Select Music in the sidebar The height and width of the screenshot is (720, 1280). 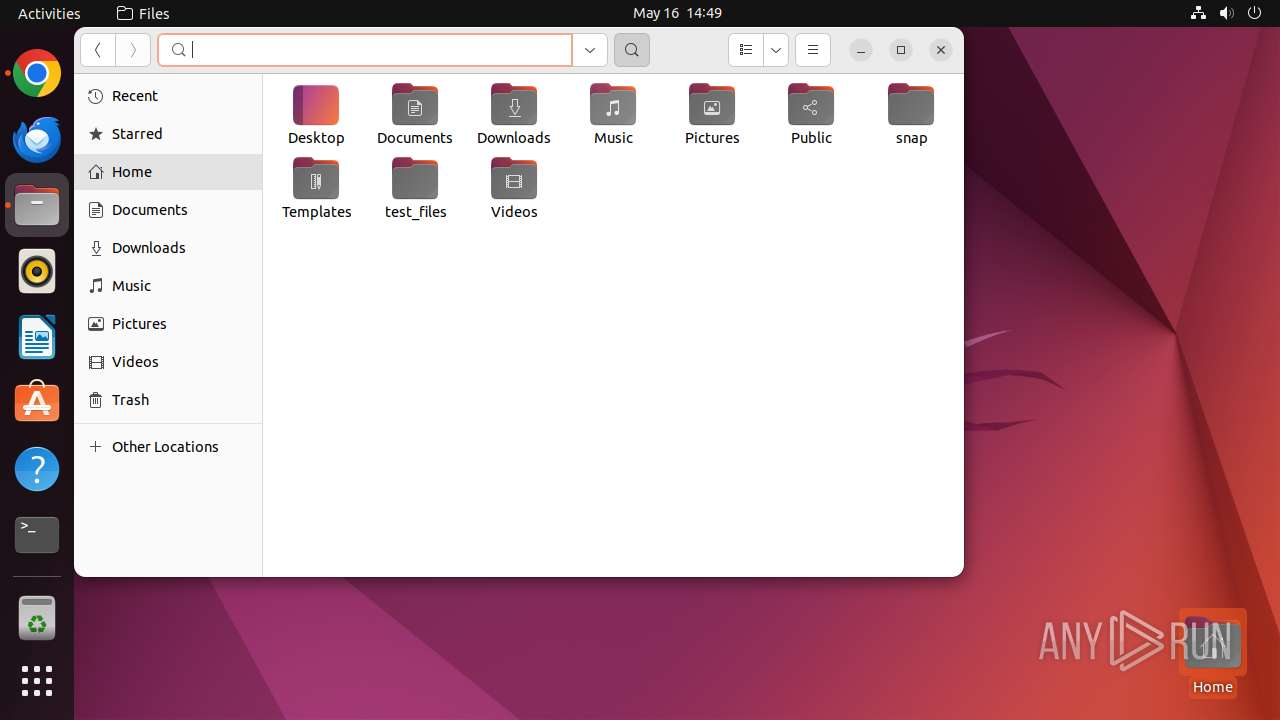(168, 286)
